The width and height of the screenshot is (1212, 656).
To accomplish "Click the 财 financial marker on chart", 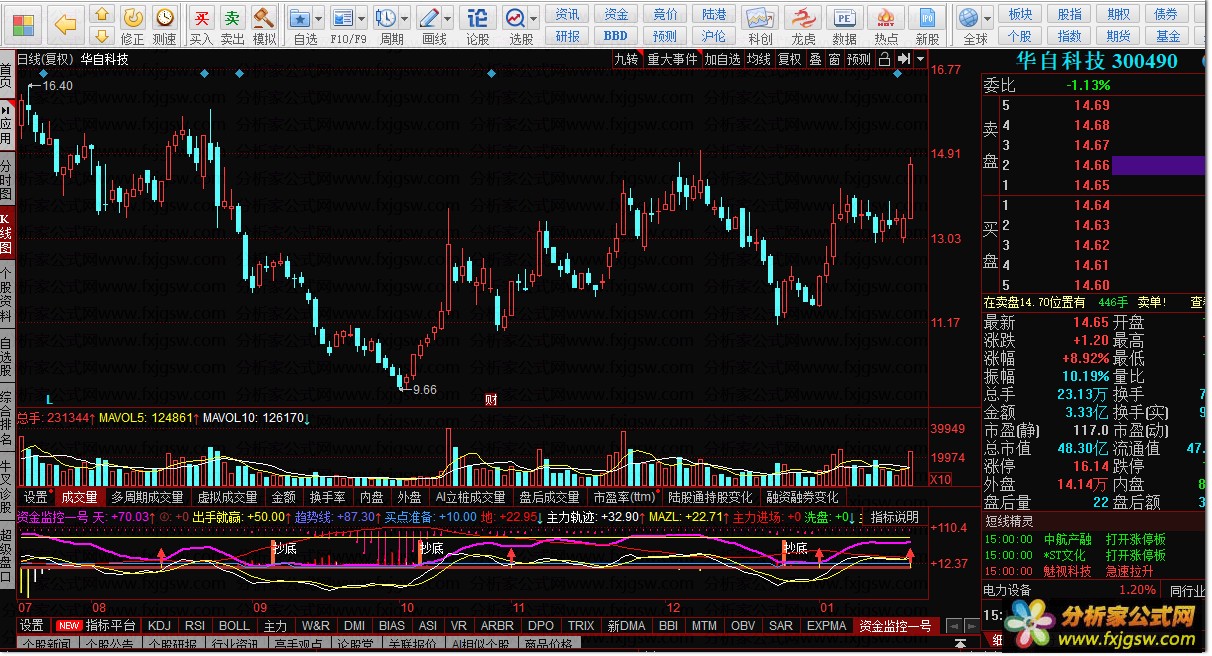I will pyautogui.click(x=491, y=399).
